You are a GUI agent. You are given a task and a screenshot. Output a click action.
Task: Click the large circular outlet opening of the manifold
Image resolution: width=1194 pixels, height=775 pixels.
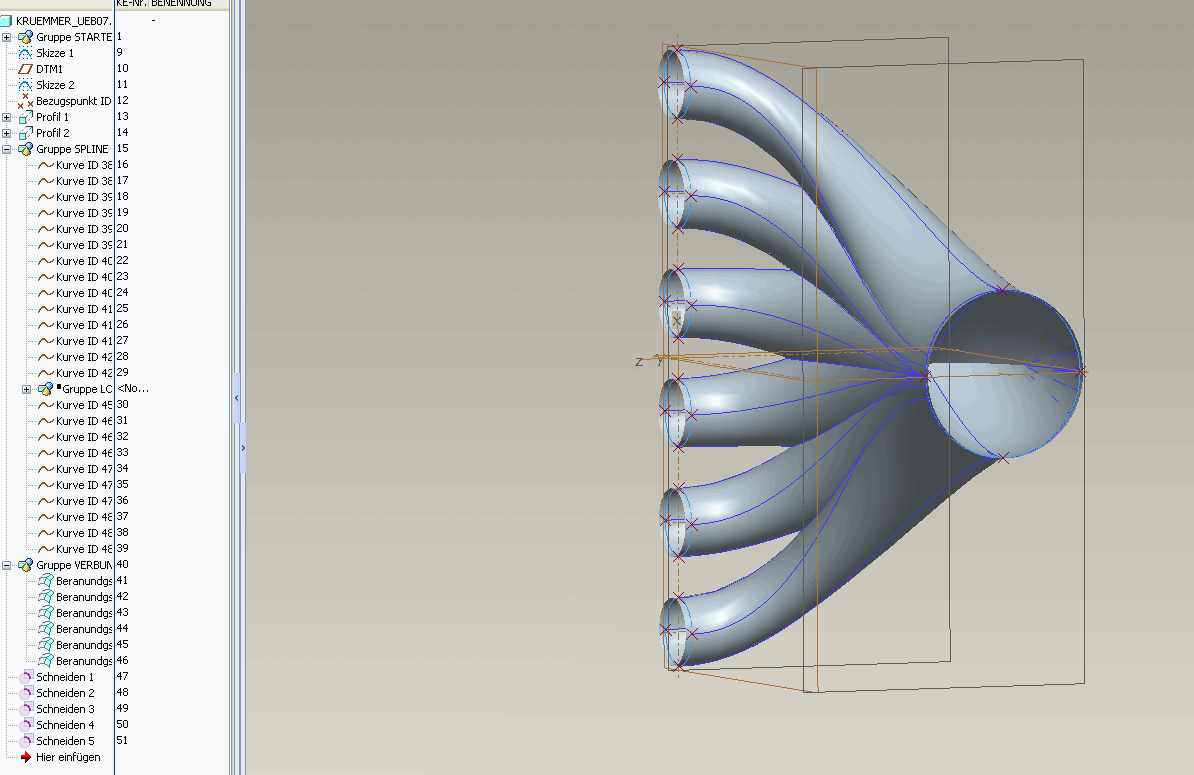pyautogui.click(x=1004, y=375)
